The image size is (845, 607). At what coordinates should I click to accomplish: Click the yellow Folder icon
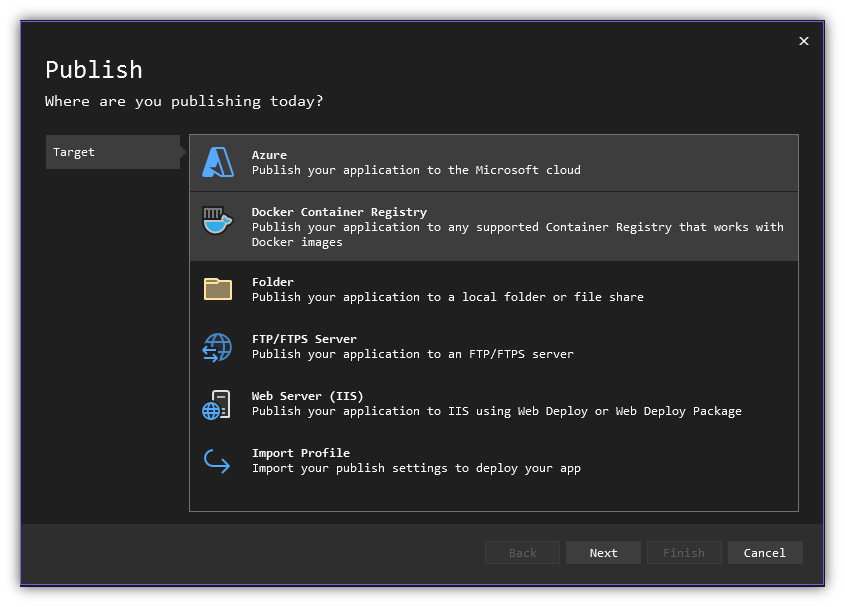click(x=218, y=289)
